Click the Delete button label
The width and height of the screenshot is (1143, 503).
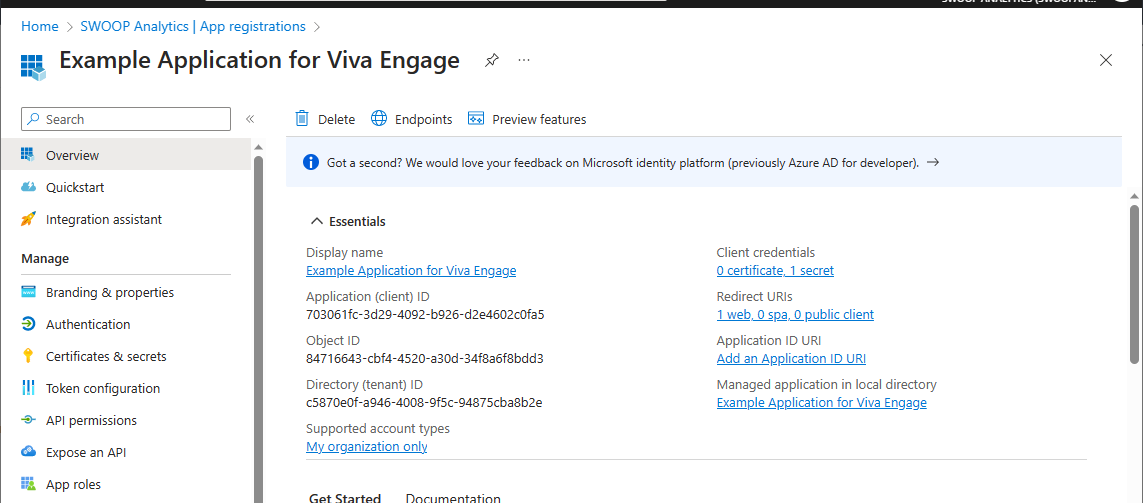[337, 120]
